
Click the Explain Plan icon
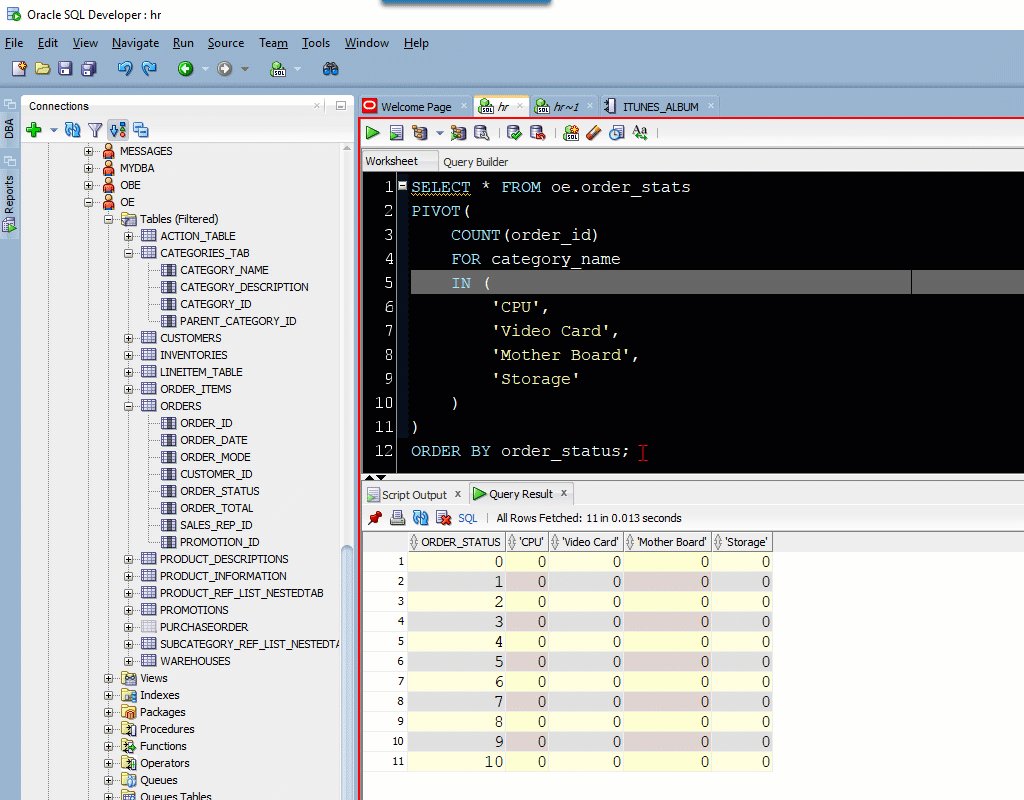(419, 133)
